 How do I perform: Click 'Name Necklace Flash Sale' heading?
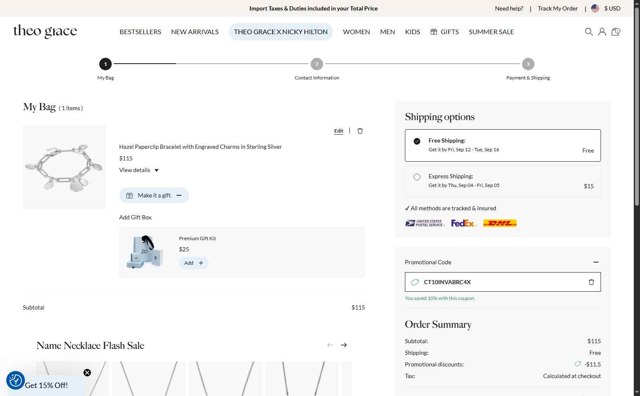coord(90,345)
